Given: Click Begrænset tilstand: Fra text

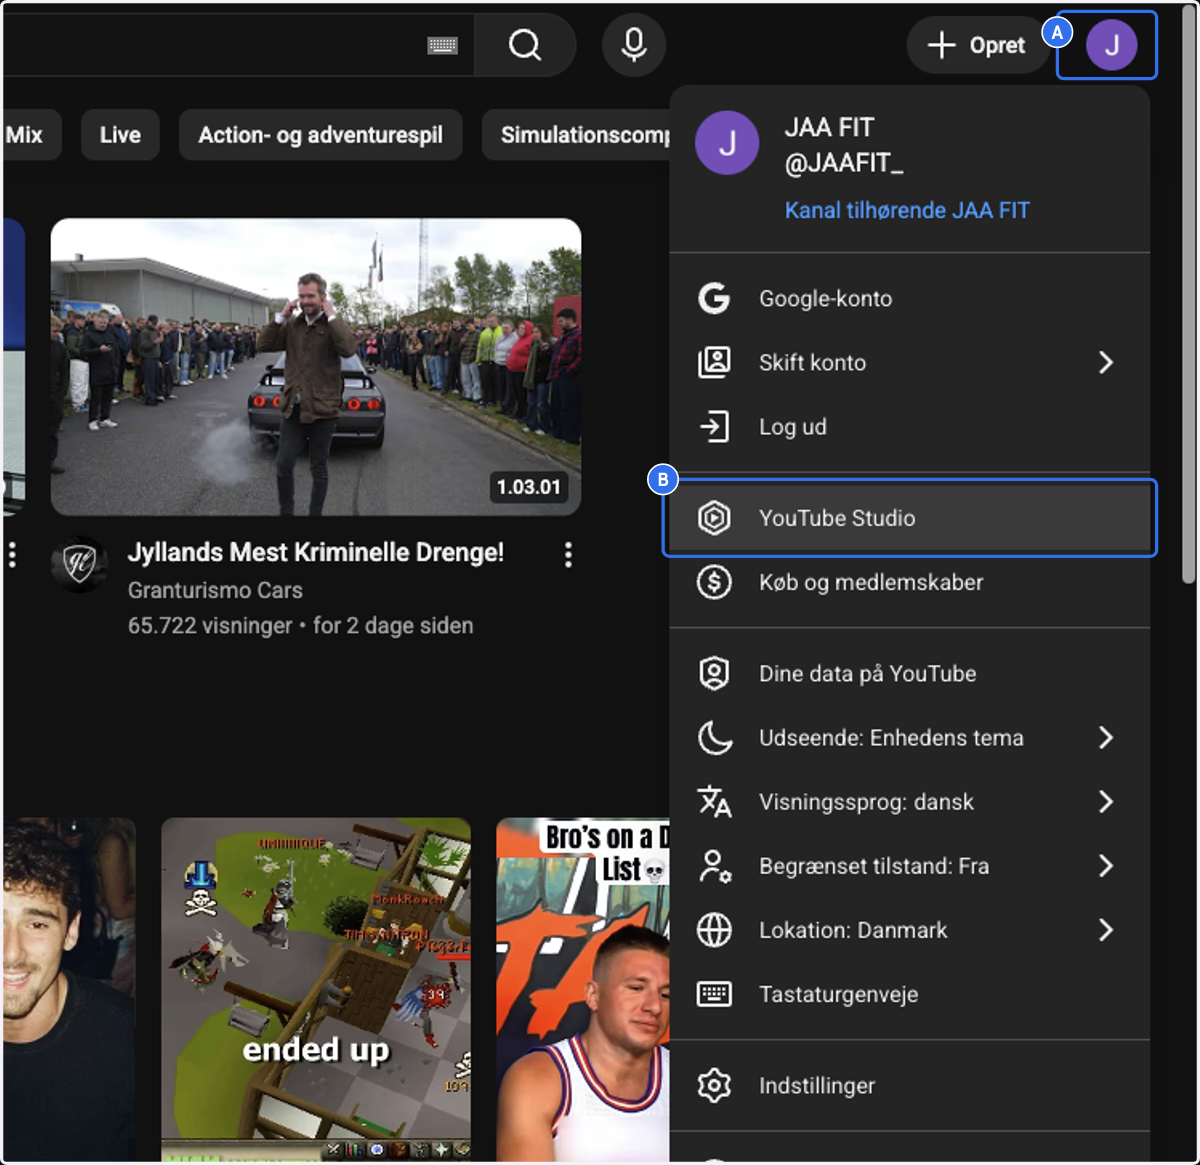Looking at the screenshot, I should 874,866.
